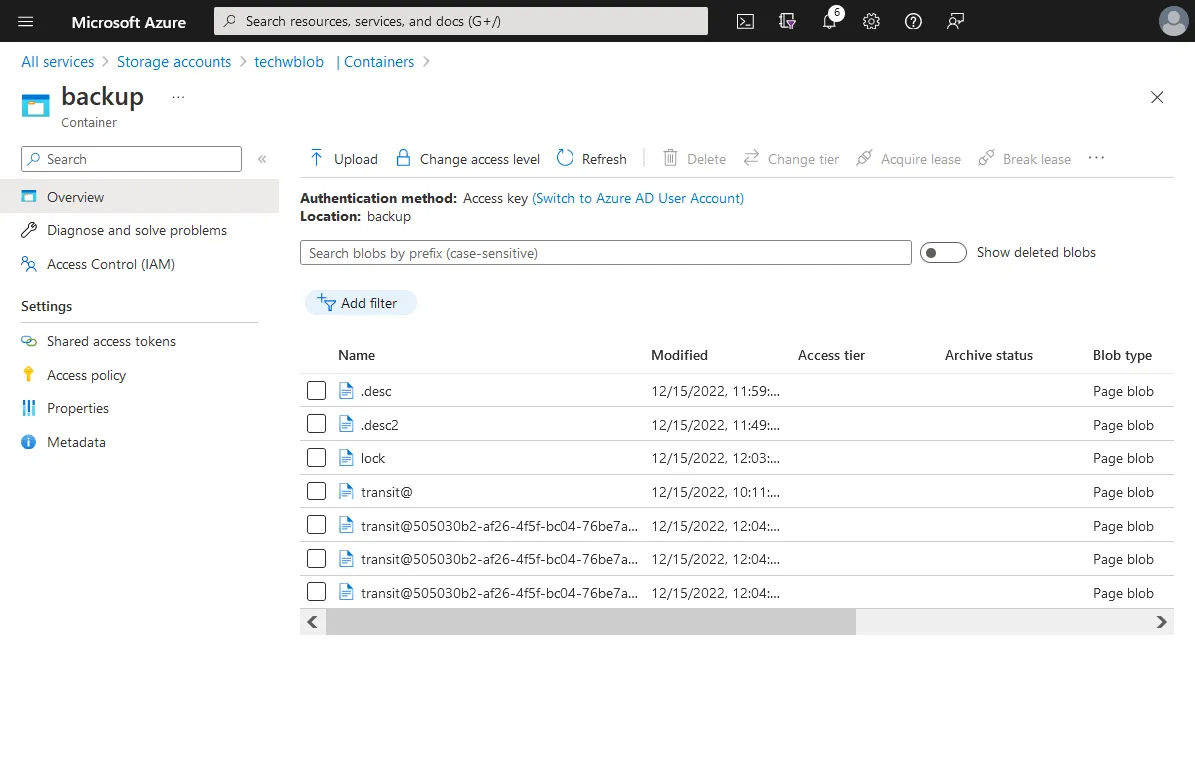Screen dimensions: 1195x779
Task: Open the feedback icon in top bar
Action: (955, 21)
